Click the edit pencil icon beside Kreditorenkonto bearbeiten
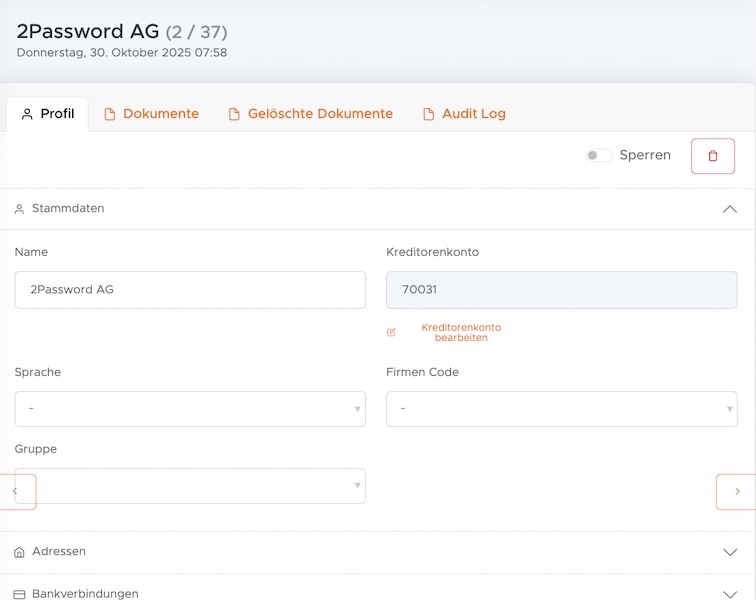The image size is (756, 600). point(391,332)
